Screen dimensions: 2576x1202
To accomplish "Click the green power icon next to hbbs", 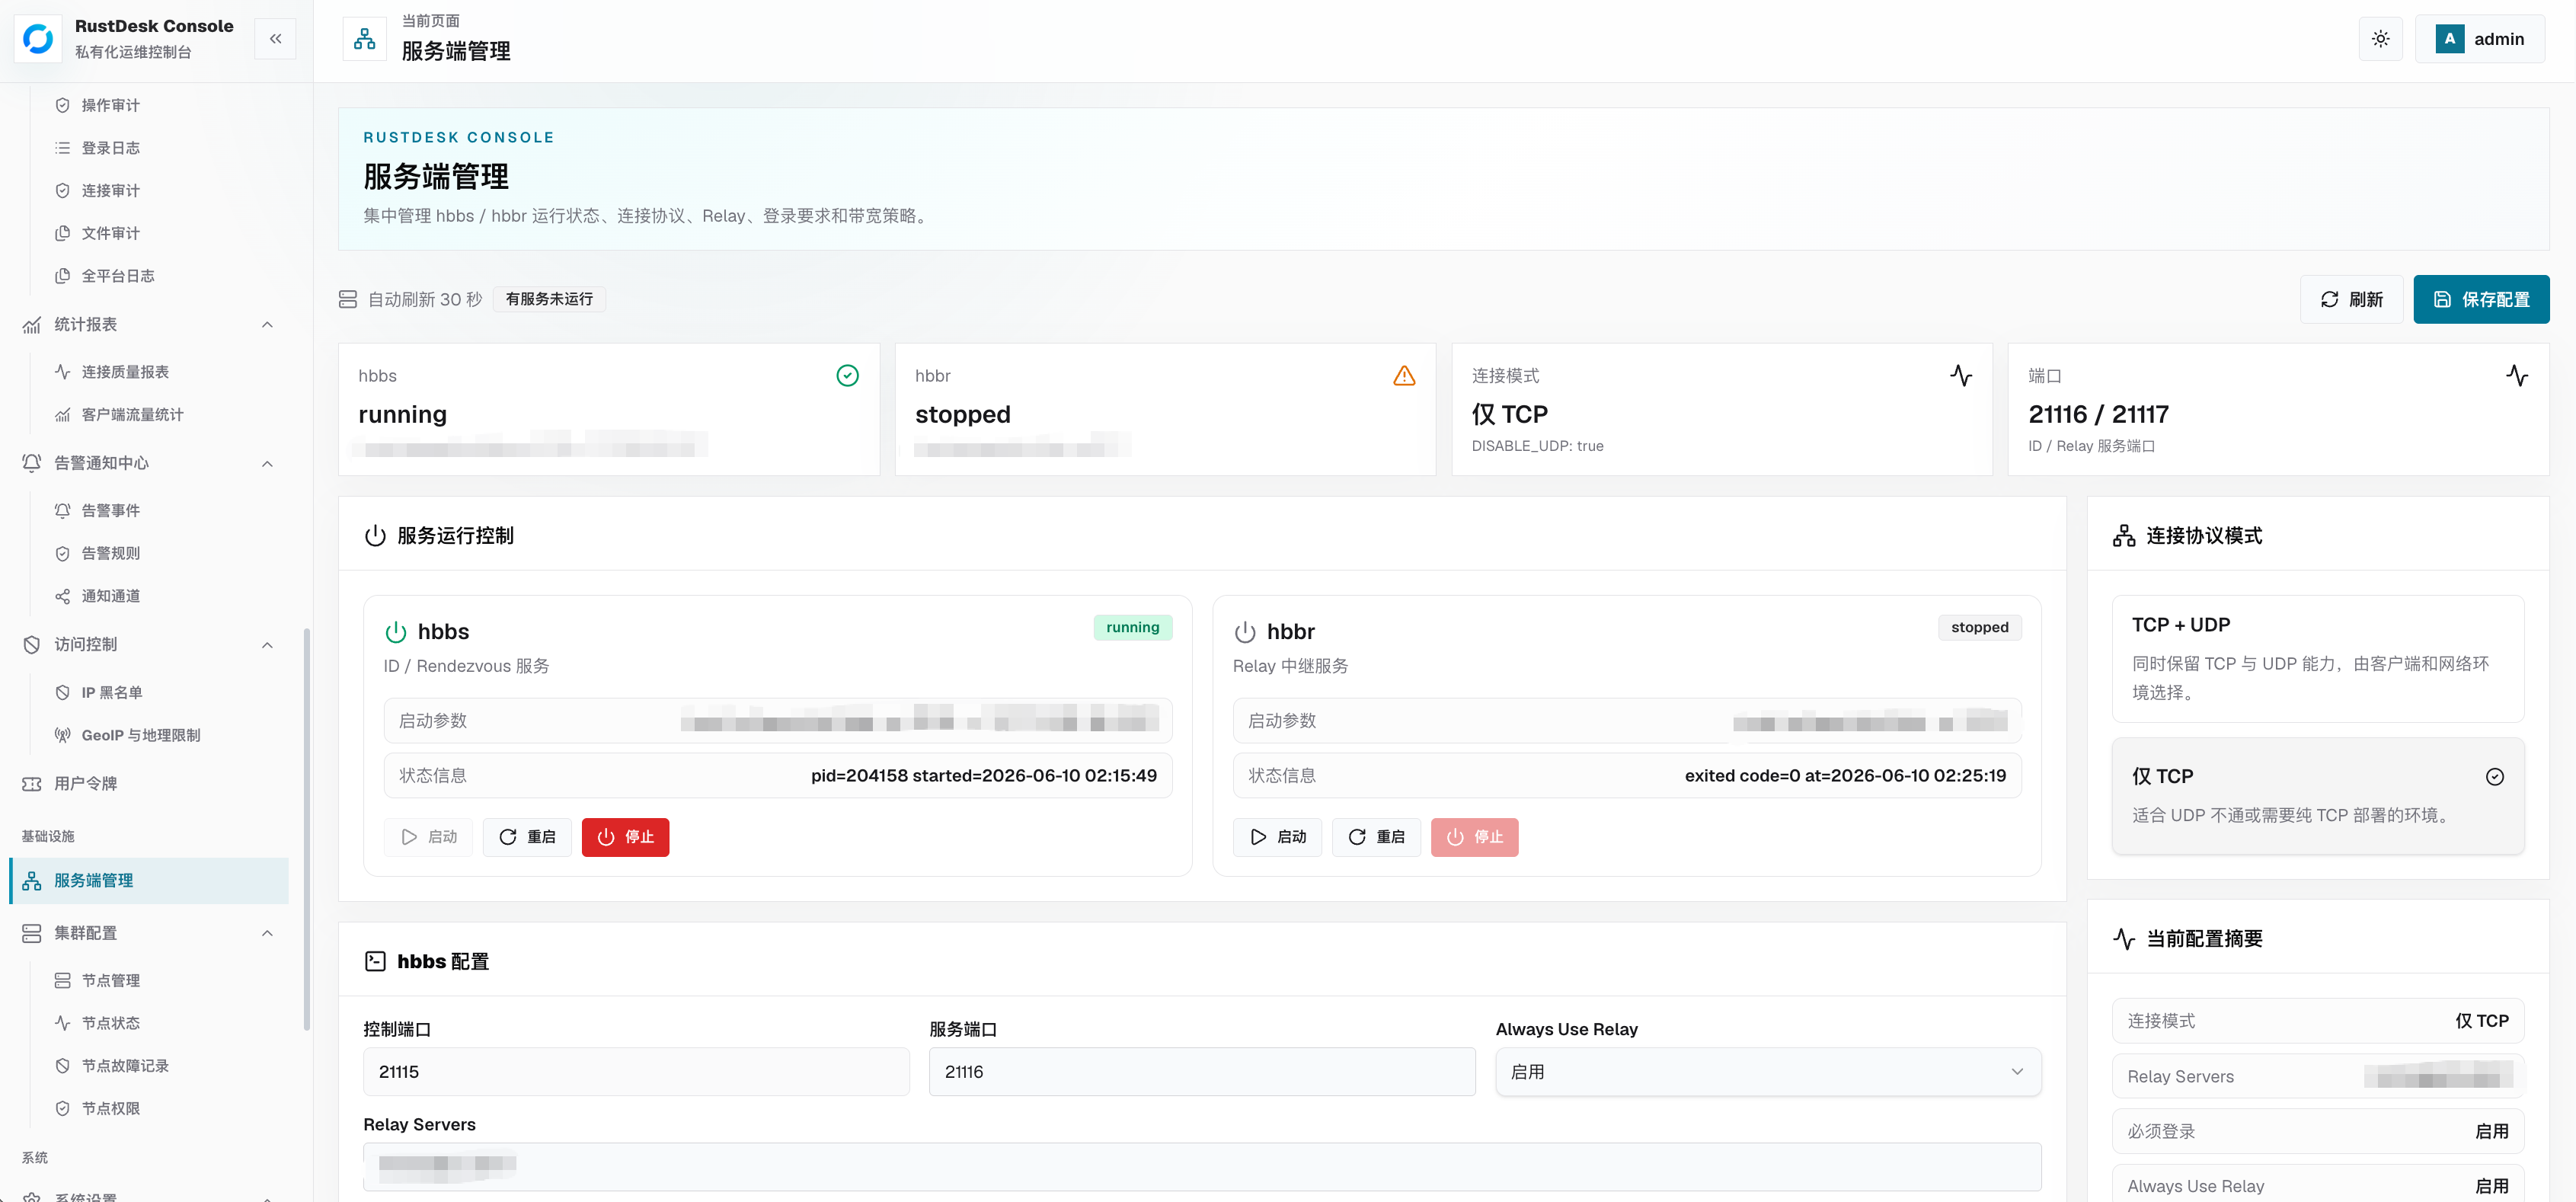I will coord(396,632).
